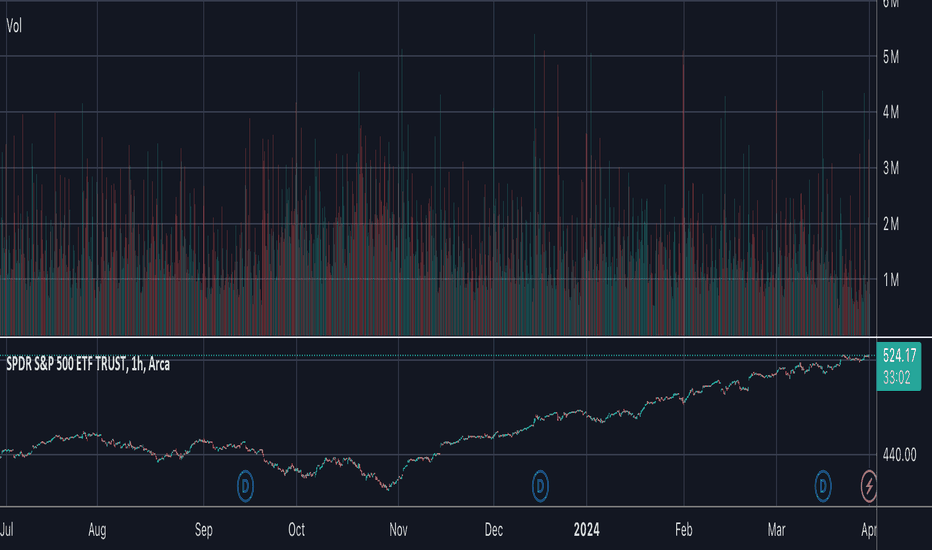Click the 2M volume scale label
932x550 pixels.
pos(890,224)
